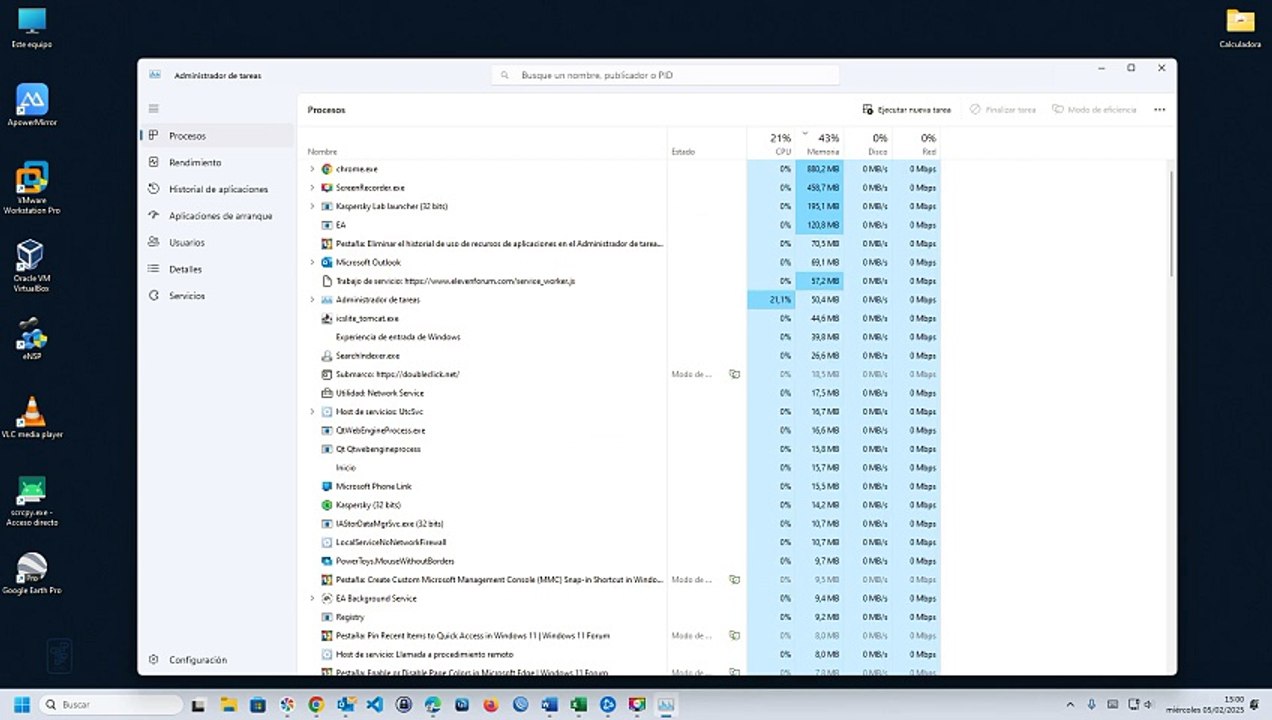Switch to the Usuarios tab

coord(218,242)
